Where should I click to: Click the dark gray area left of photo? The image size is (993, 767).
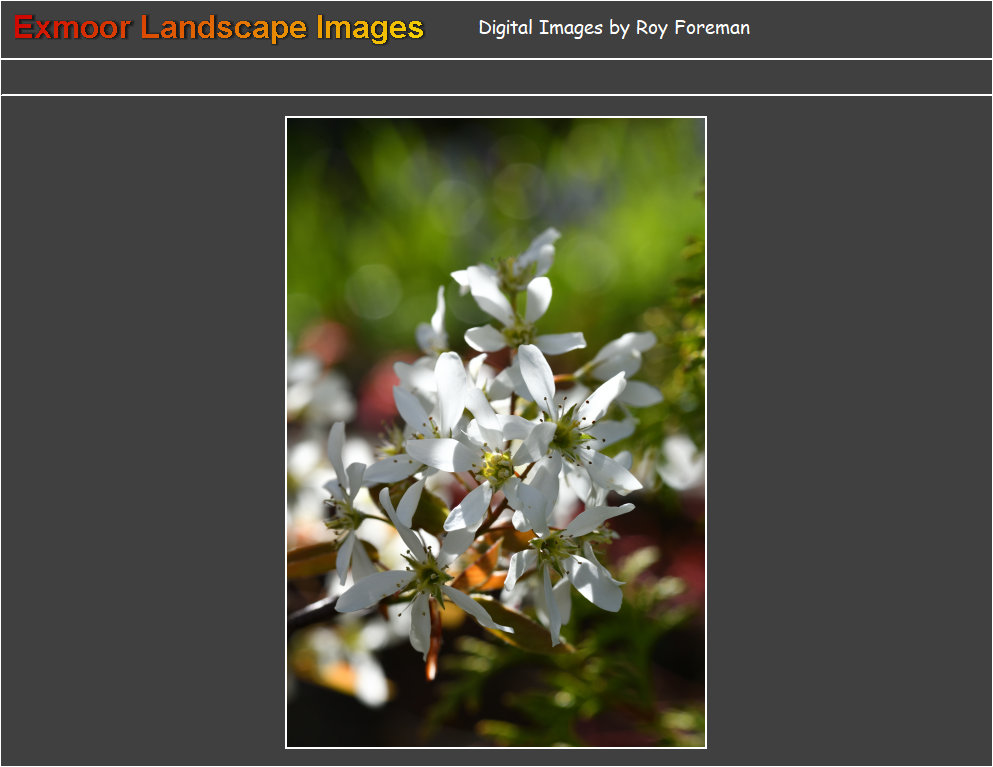click(140, 430)
